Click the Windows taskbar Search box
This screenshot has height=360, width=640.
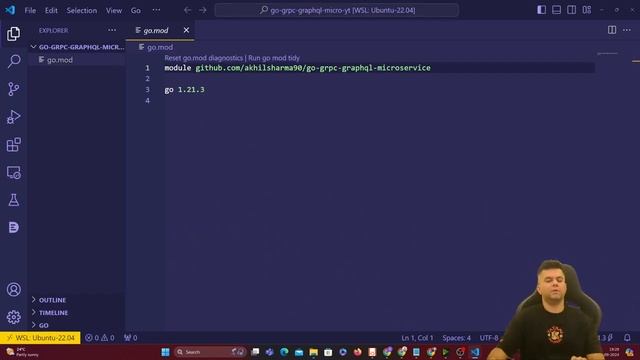coord(210,352)
